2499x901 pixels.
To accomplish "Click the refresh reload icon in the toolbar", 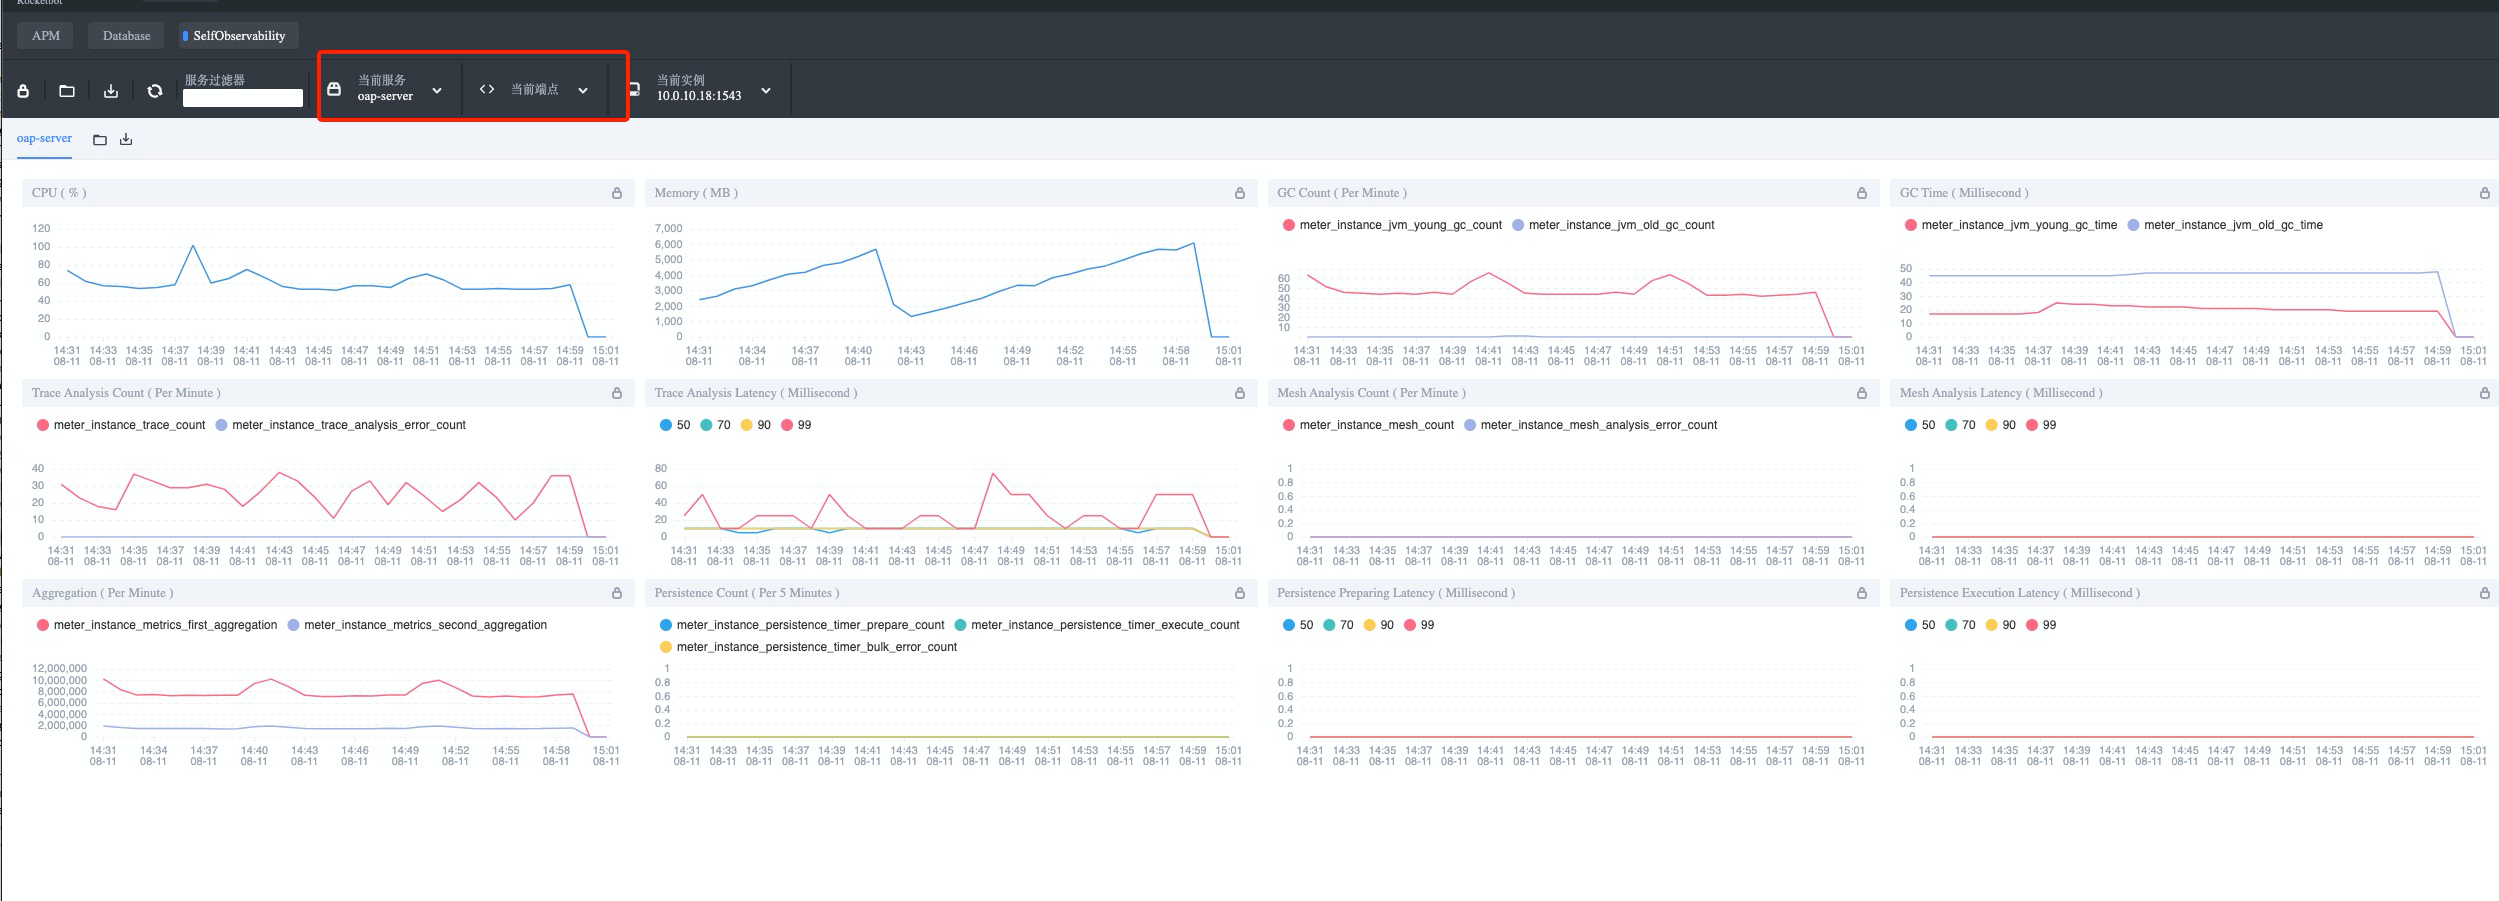I will click(x=155, y=91).
